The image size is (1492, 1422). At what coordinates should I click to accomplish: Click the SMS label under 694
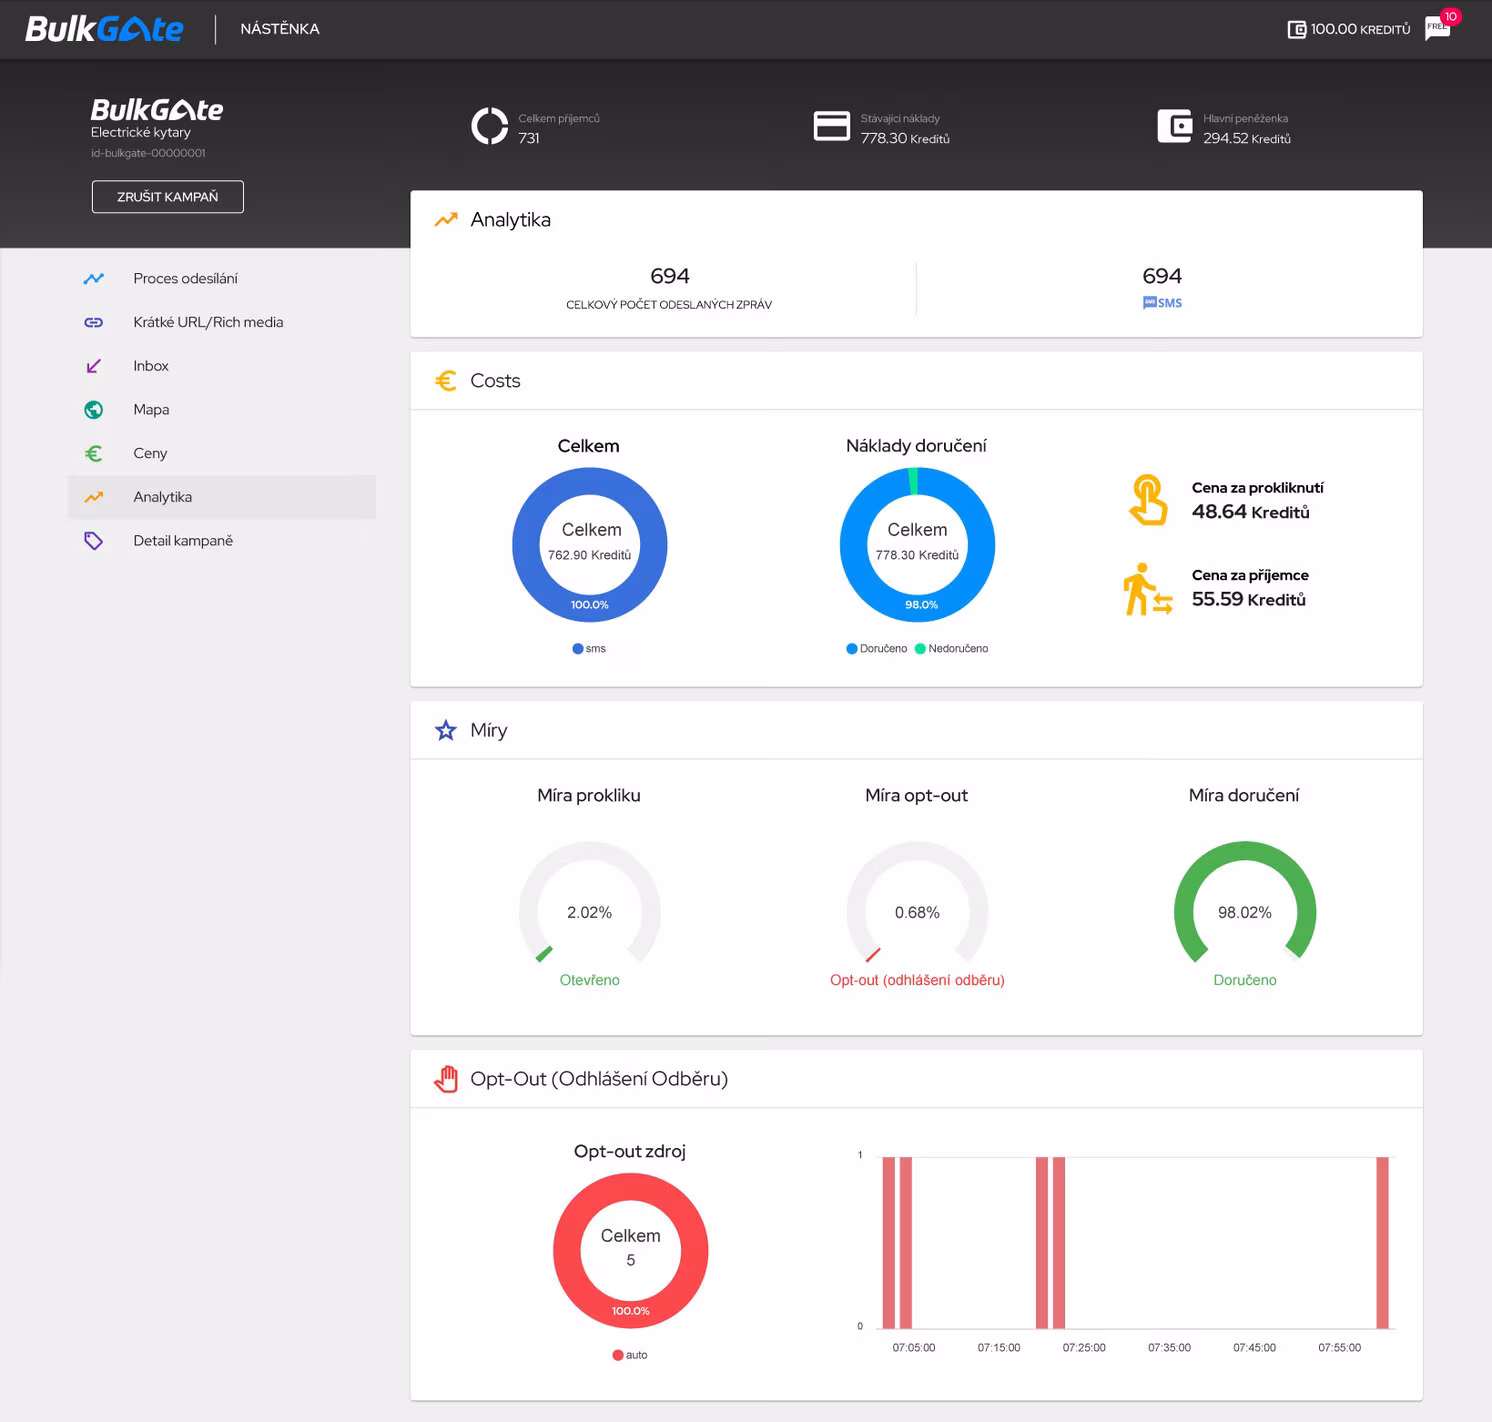(1162, 303)
